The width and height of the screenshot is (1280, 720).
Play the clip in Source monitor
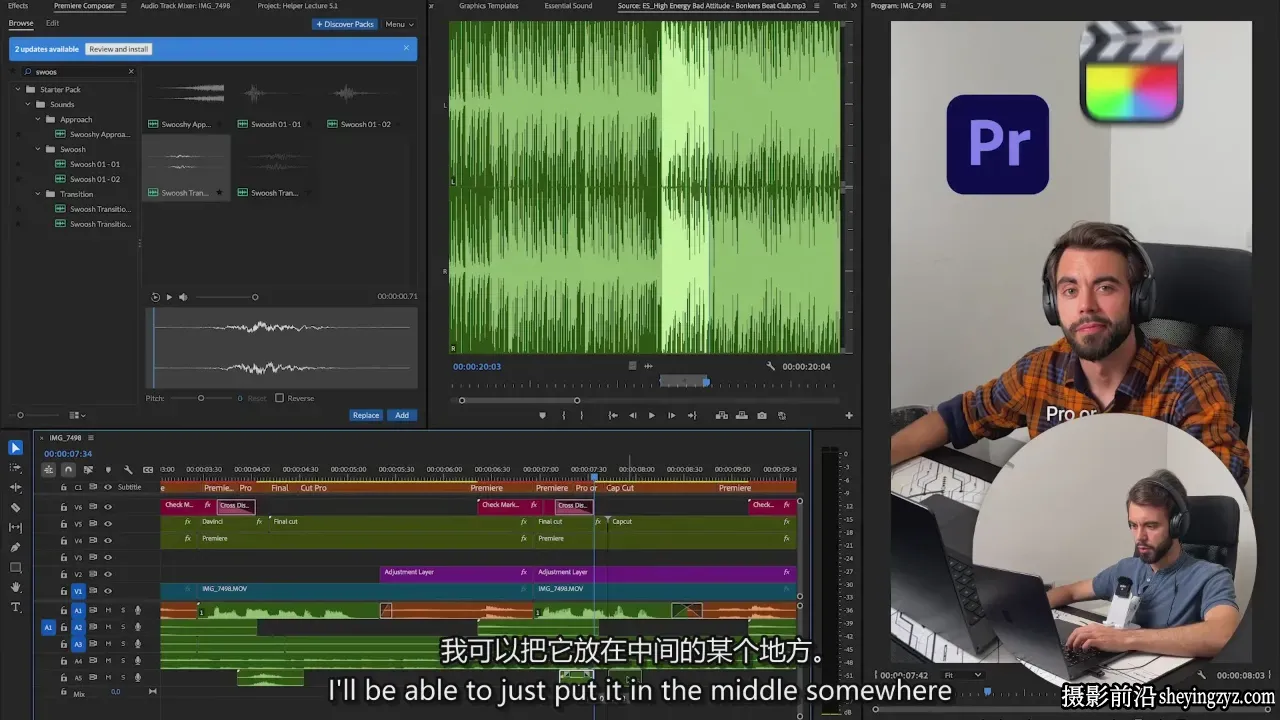(652, 415)
